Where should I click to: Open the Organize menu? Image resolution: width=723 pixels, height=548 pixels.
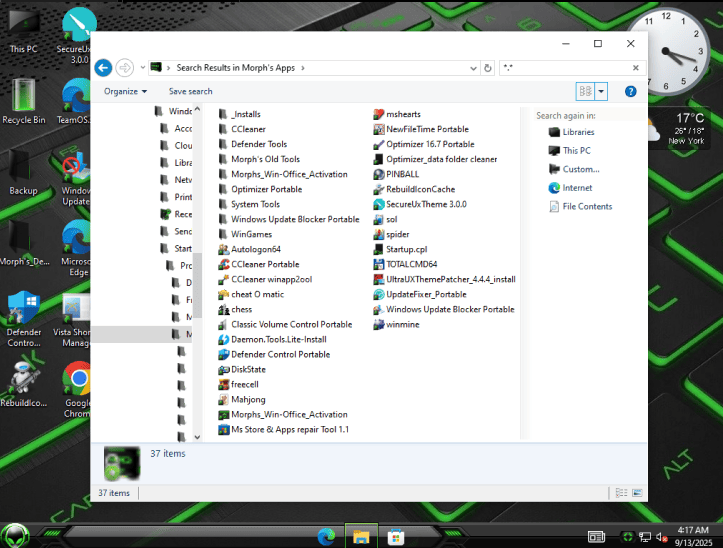tap(124, 91)
